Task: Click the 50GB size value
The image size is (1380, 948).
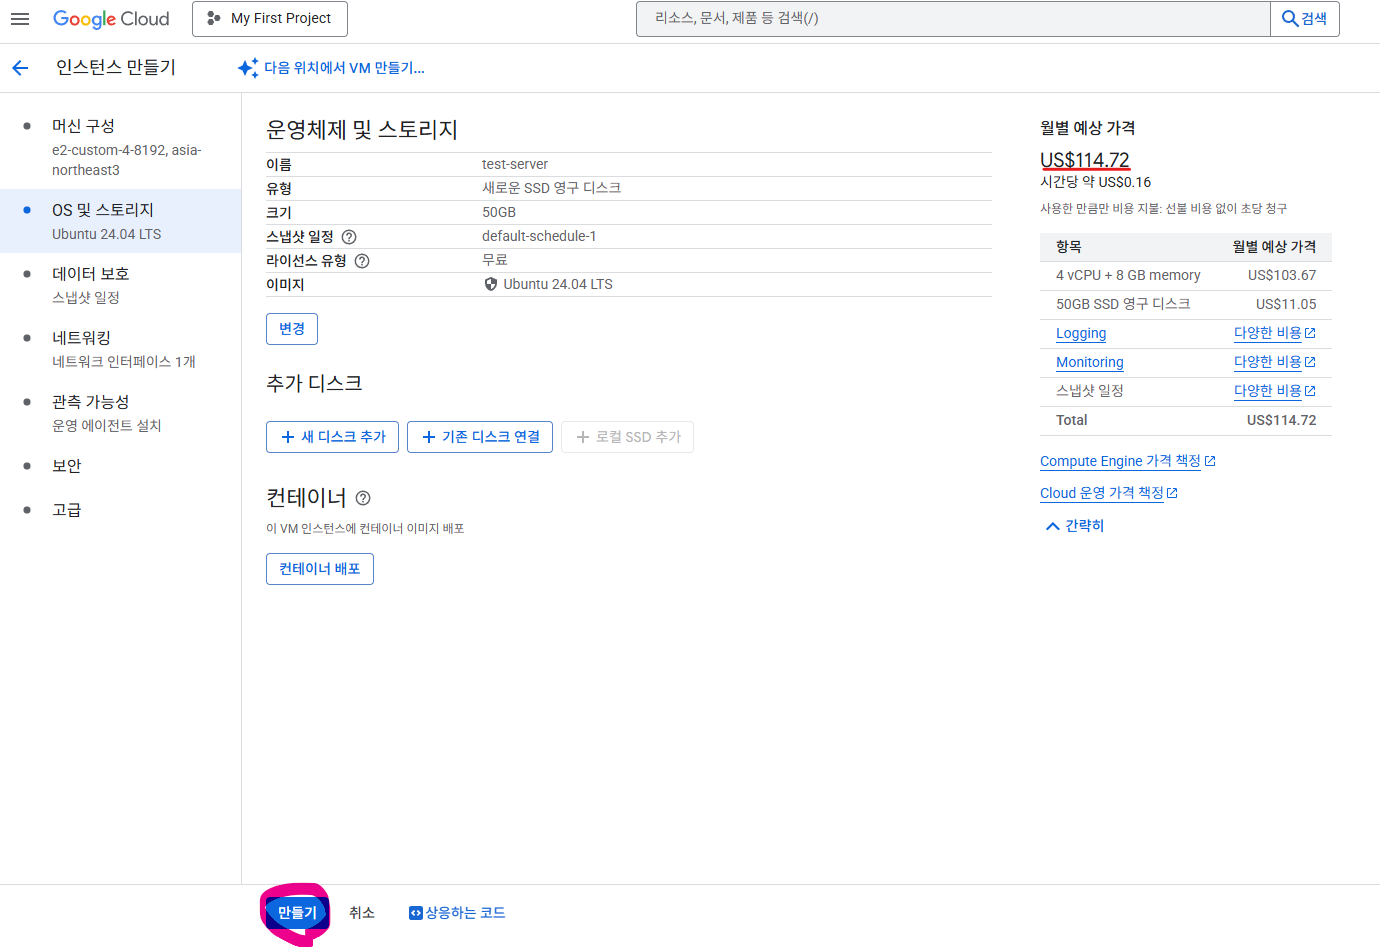Action: tap(499, 212)
